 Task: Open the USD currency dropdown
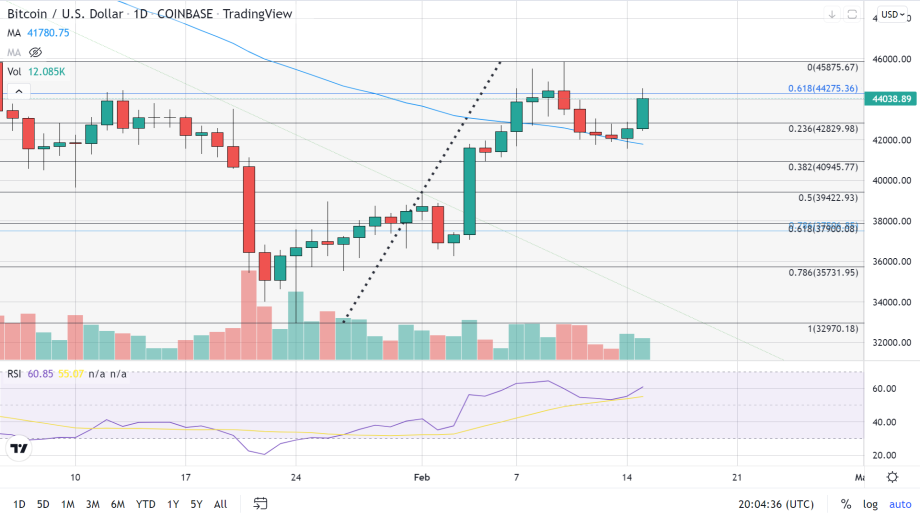893,15
